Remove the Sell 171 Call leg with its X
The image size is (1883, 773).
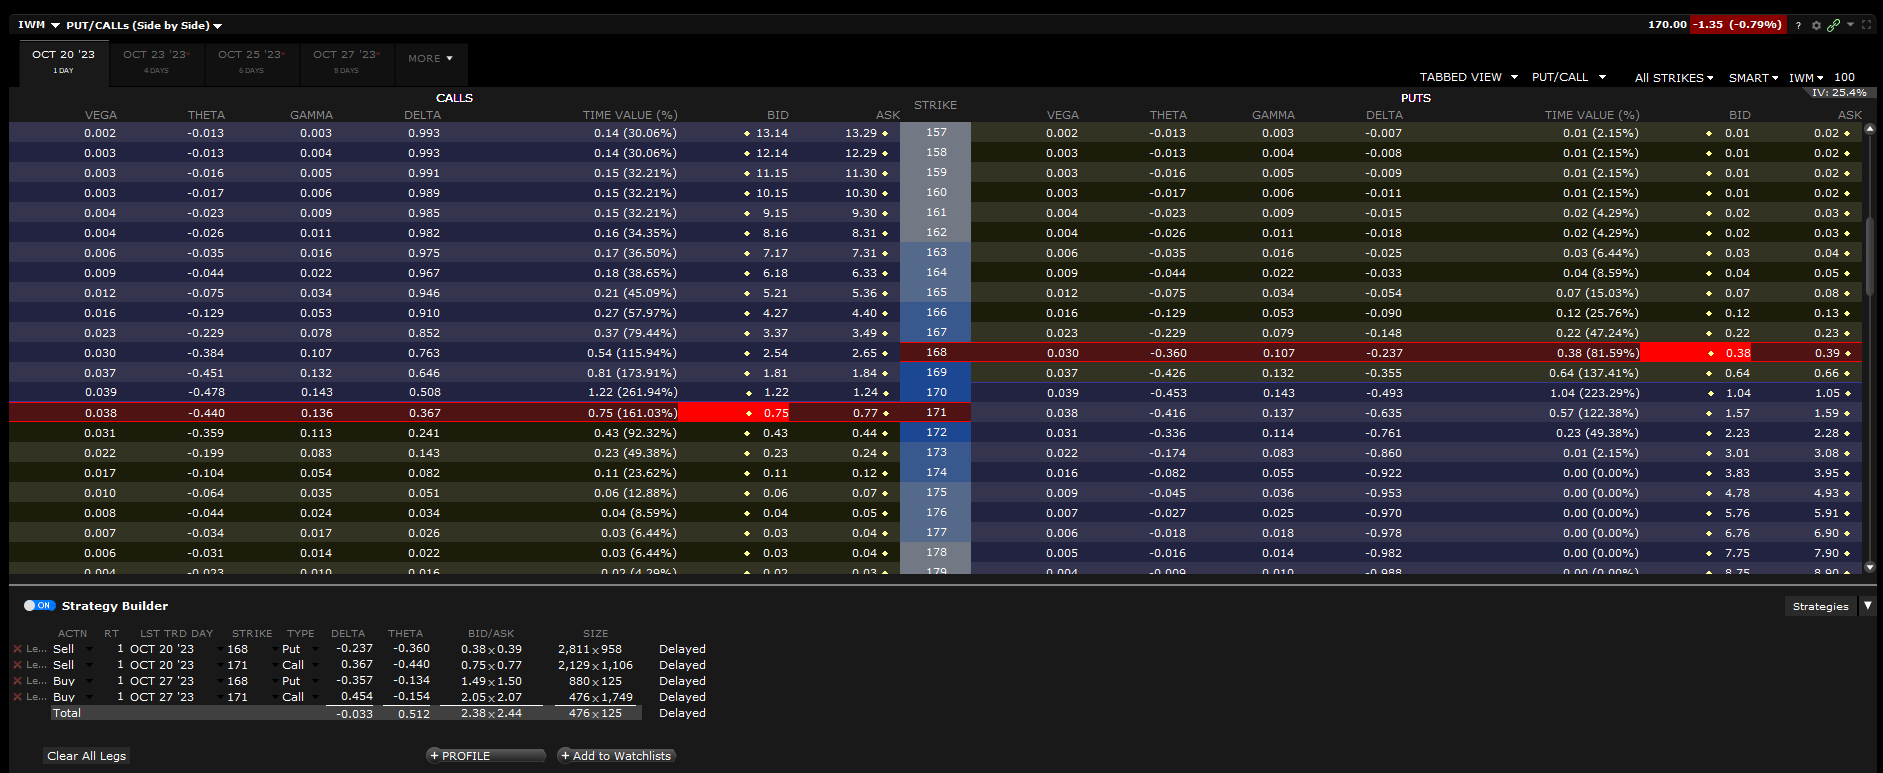click(17, 665)
